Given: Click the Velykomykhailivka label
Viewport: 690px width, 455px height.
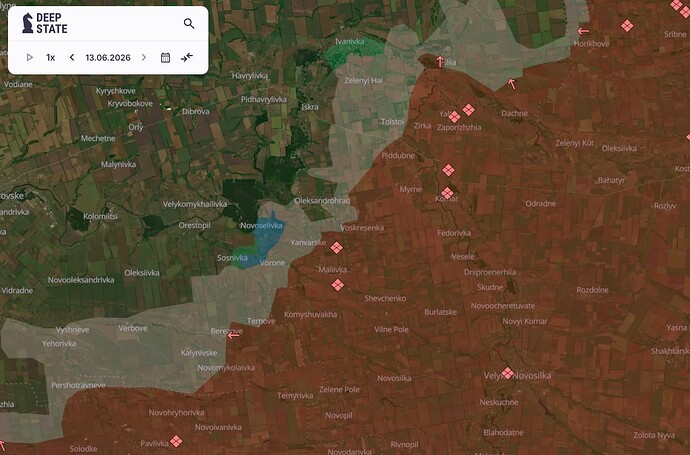Looking at the screenshot, I should click(x=195, y=204).
